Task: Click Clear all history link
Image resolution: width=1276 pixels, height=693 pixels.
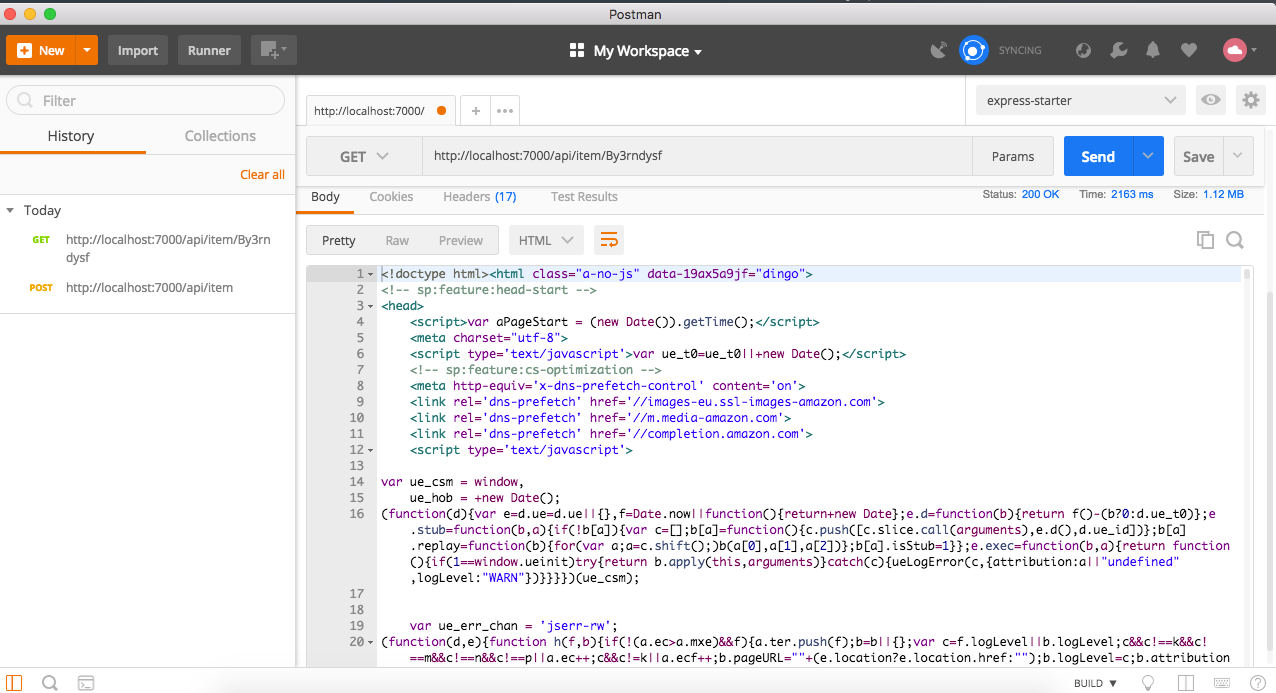Action: click(262, 175)
